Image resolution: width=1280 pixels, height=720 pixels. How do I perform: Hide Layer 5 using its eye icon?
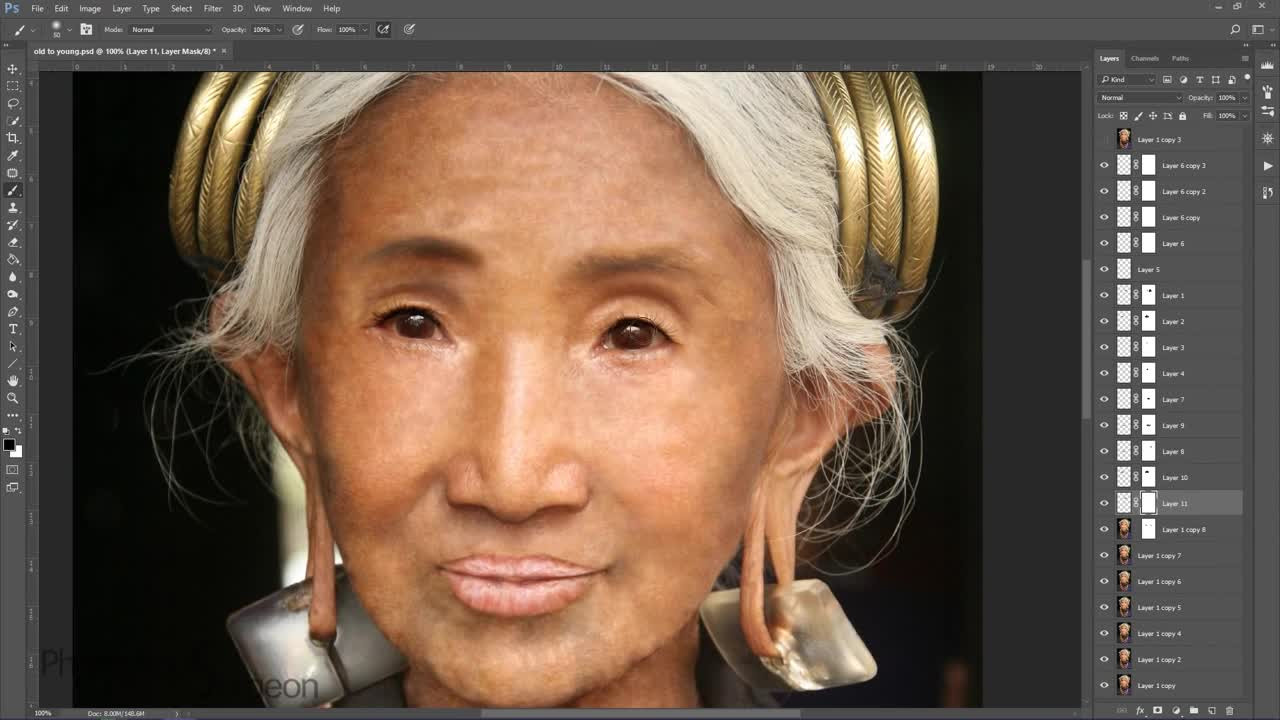click(1105, 270)
